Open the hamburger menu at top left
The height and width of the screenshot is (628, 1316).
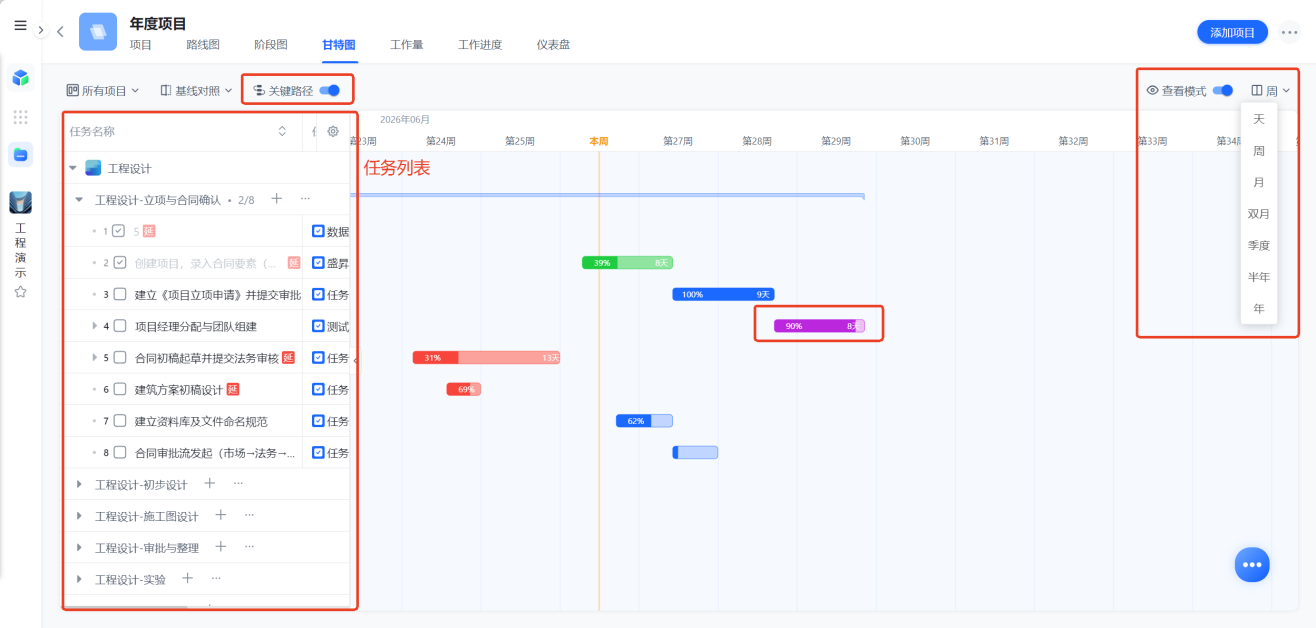pos(20,25)
